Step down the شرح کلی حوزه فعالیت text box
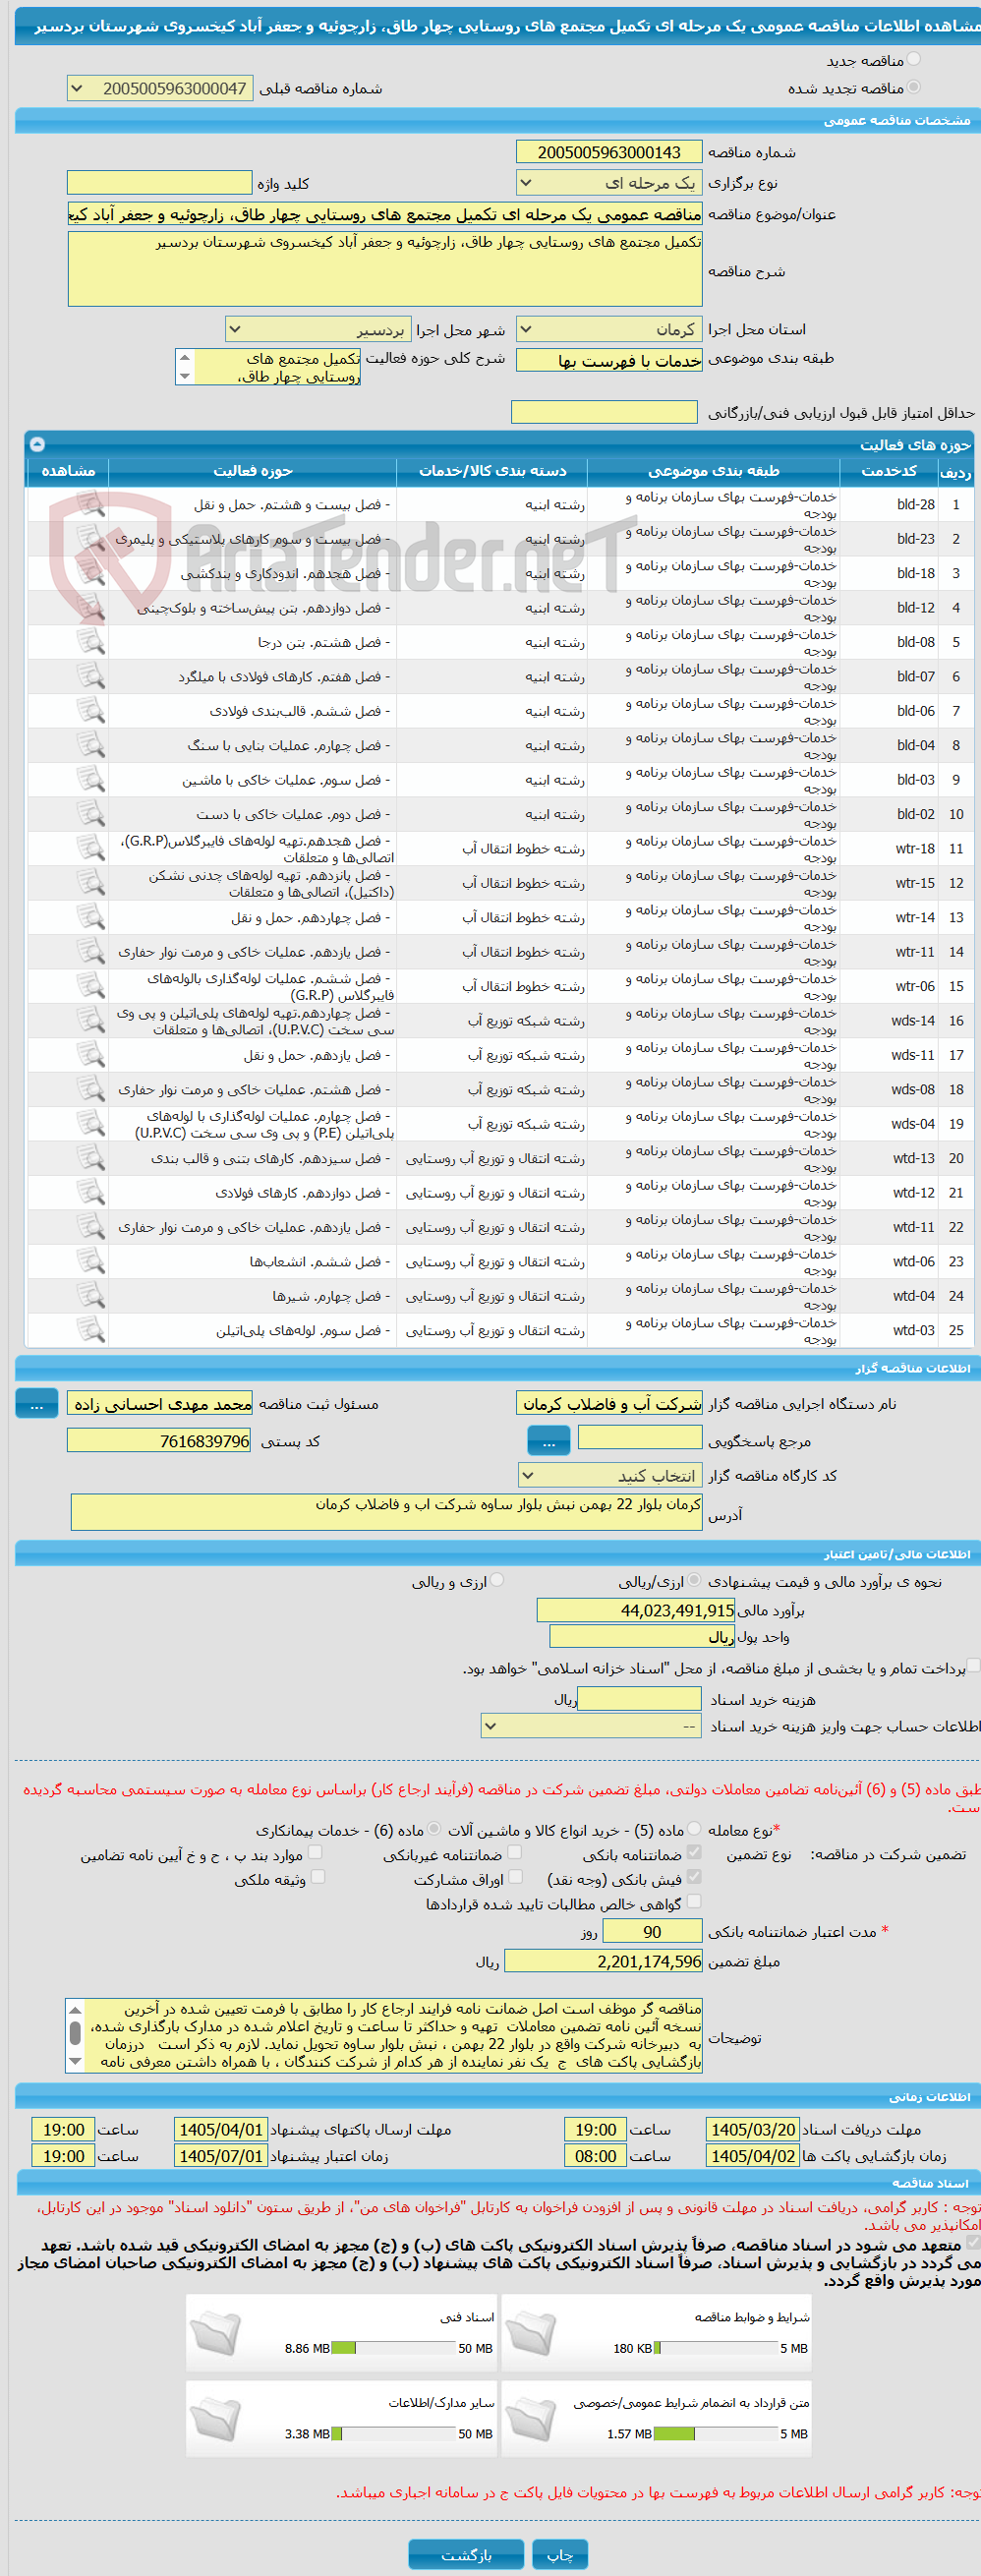 point(184,376)
